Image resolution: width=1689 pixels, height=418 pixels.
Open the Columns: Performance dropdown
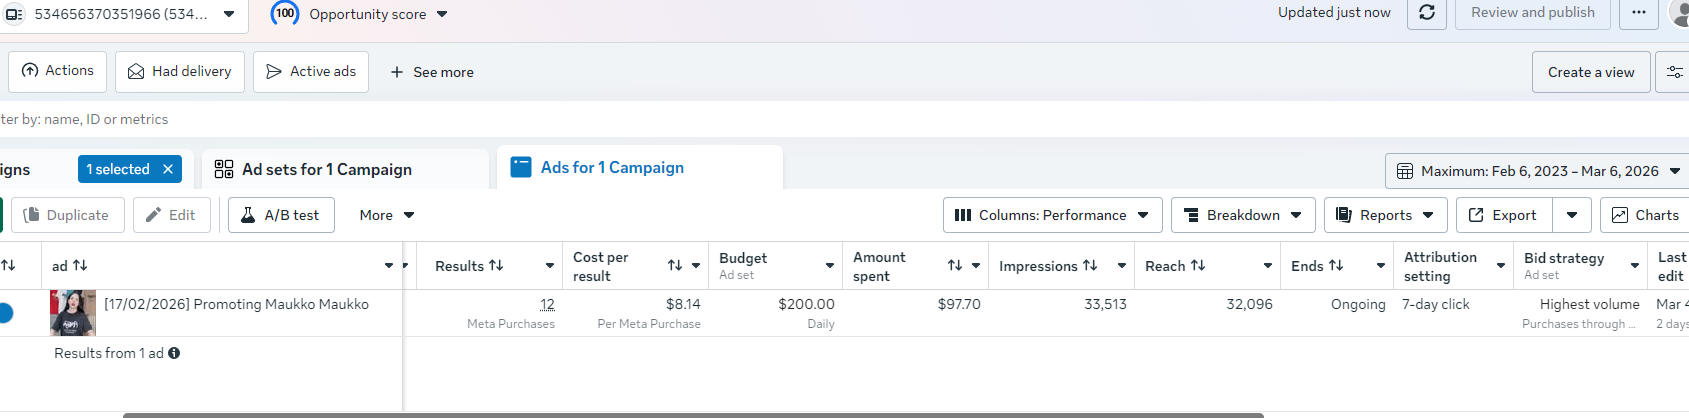1052,215
